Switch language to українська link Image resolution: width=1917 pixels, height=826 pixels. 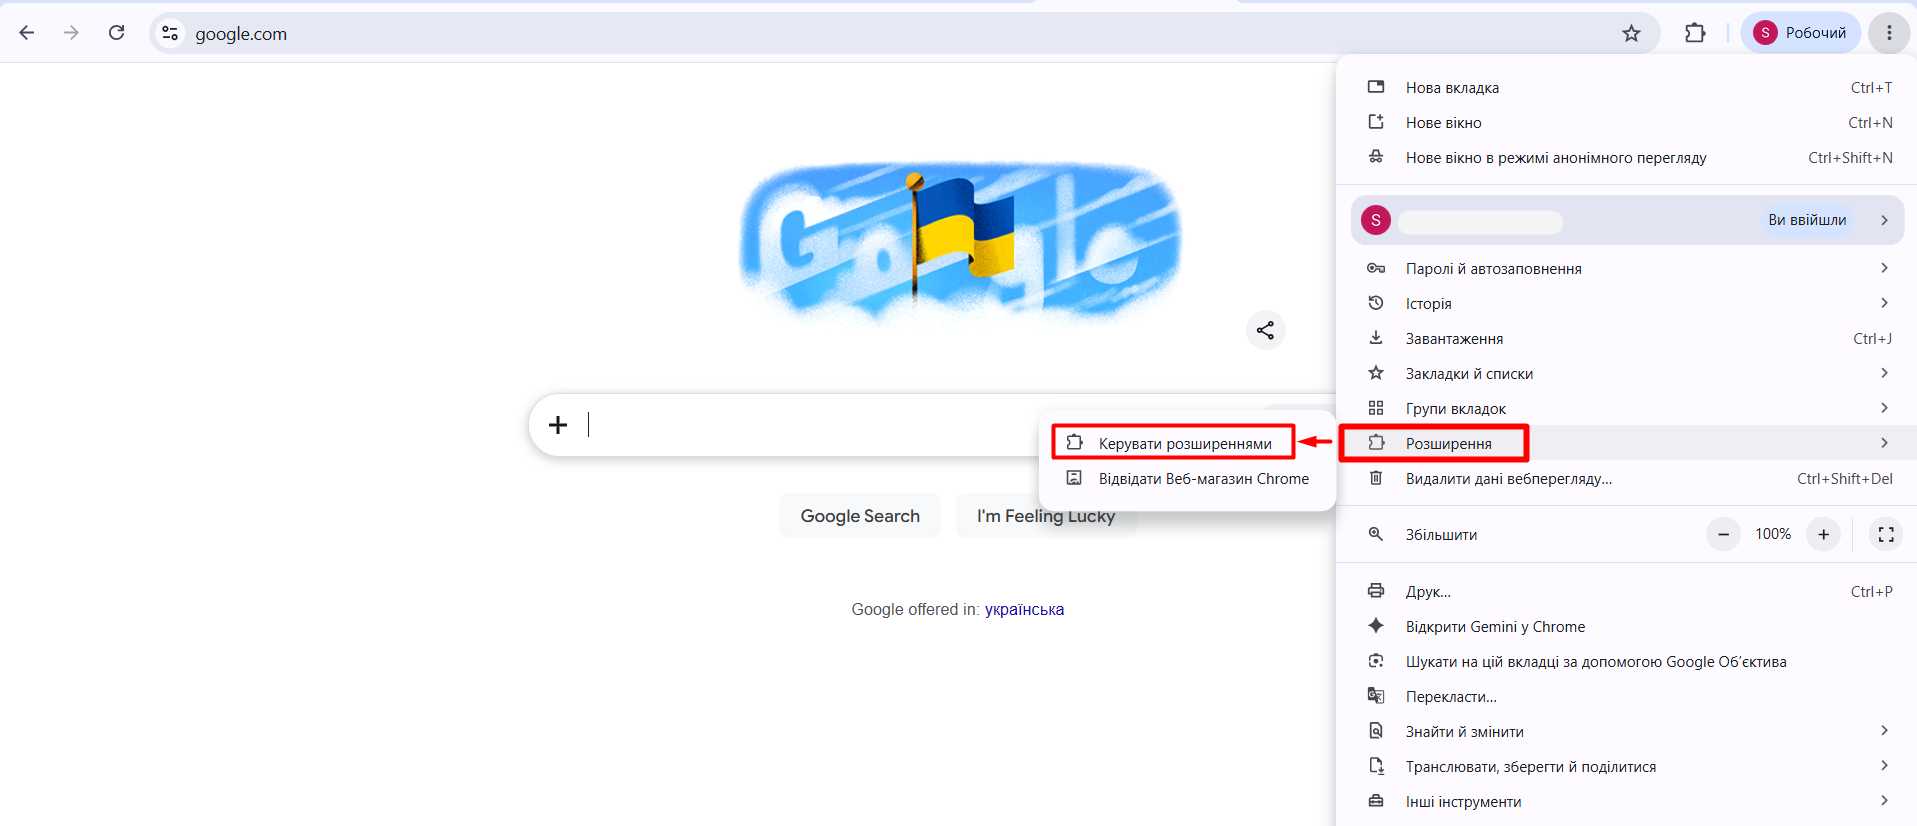[1024, 610]
